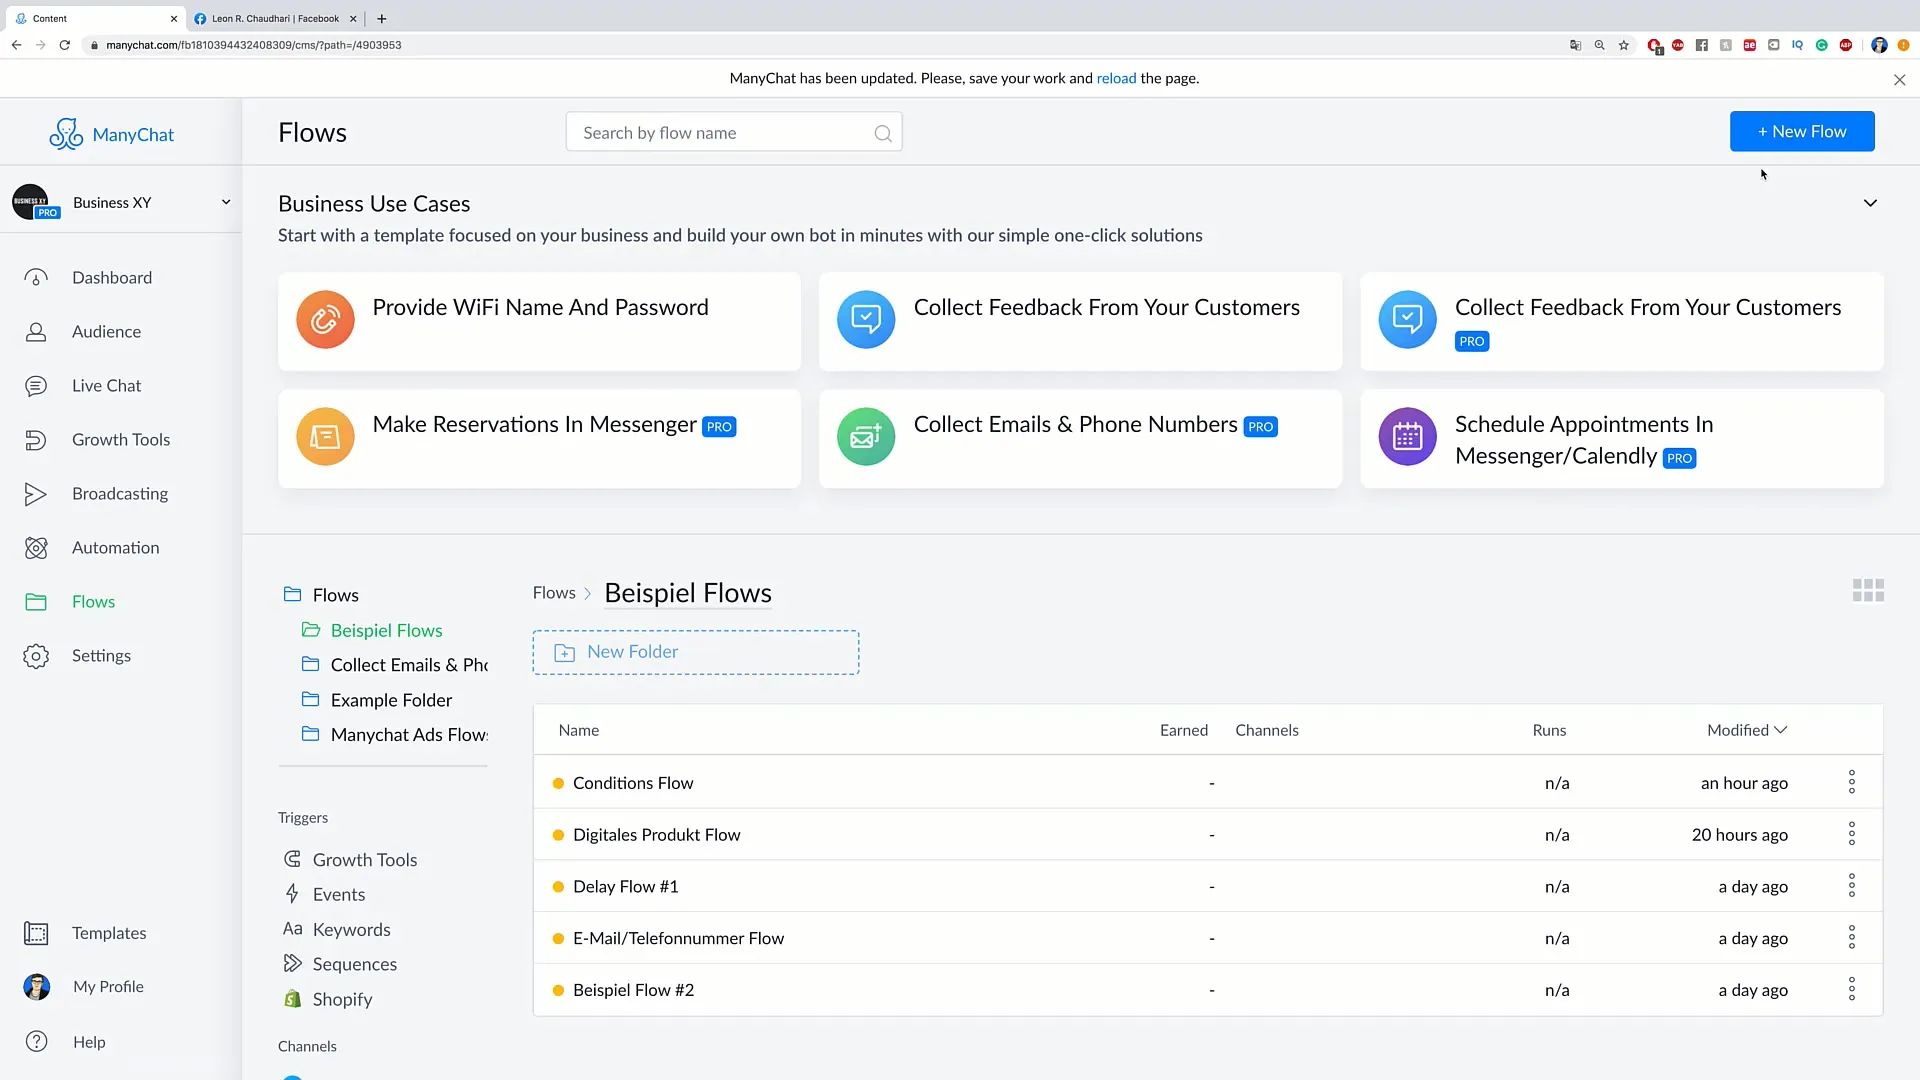Click the Runs column header
This screenshot has width=1920, height=1080.
tap(1549, 730)
